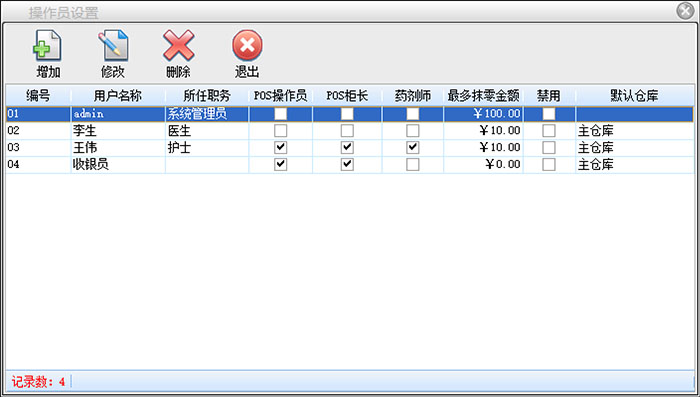Screen dimensions: 700x397
Task: Open the 修改 (Edit) operator tool
Action: pos(113,46)
